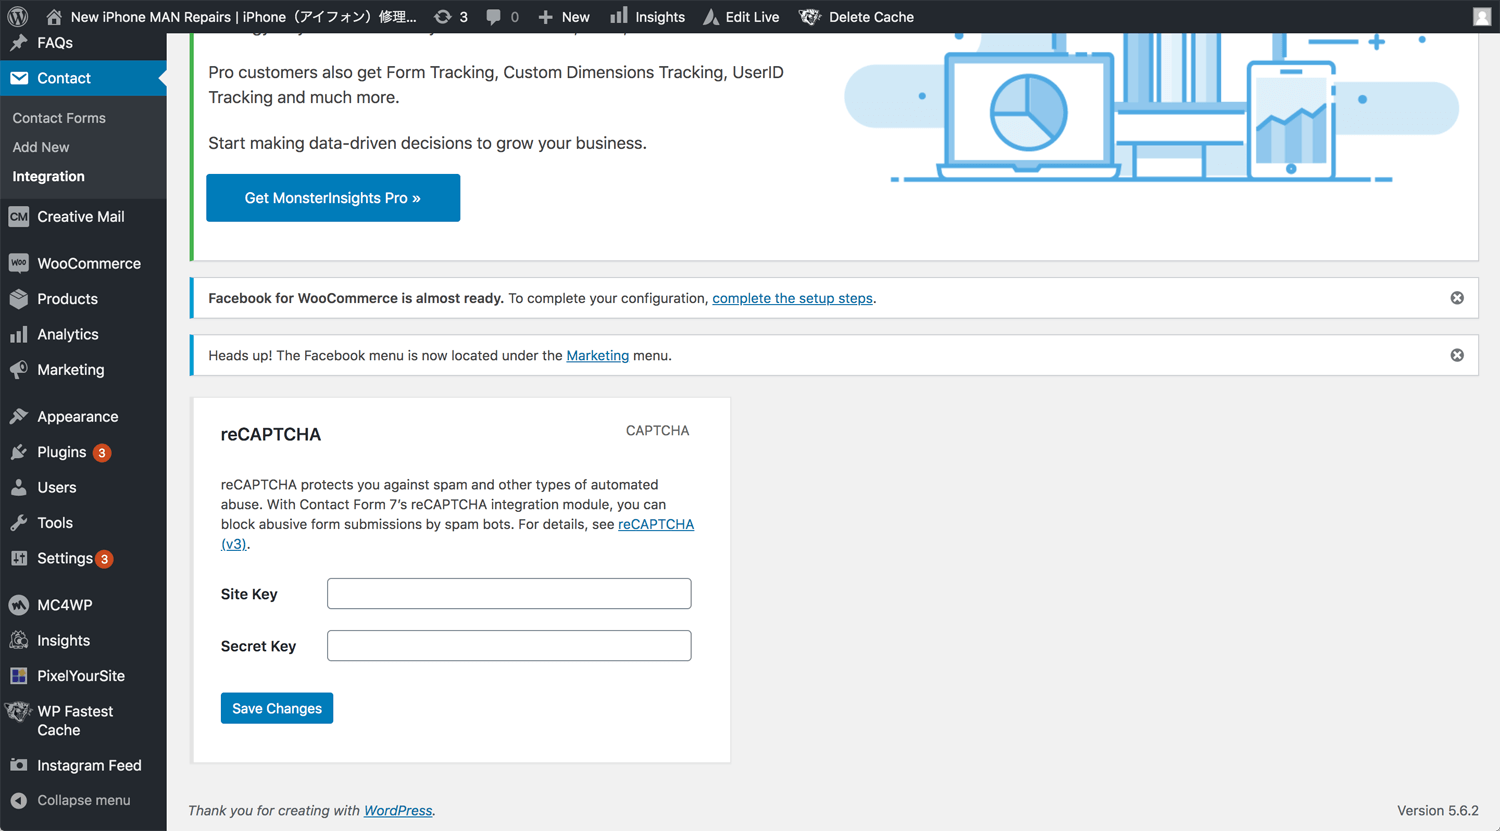Open Add New under Contact
The image size is (1500, 831).
tap(41, 147)
